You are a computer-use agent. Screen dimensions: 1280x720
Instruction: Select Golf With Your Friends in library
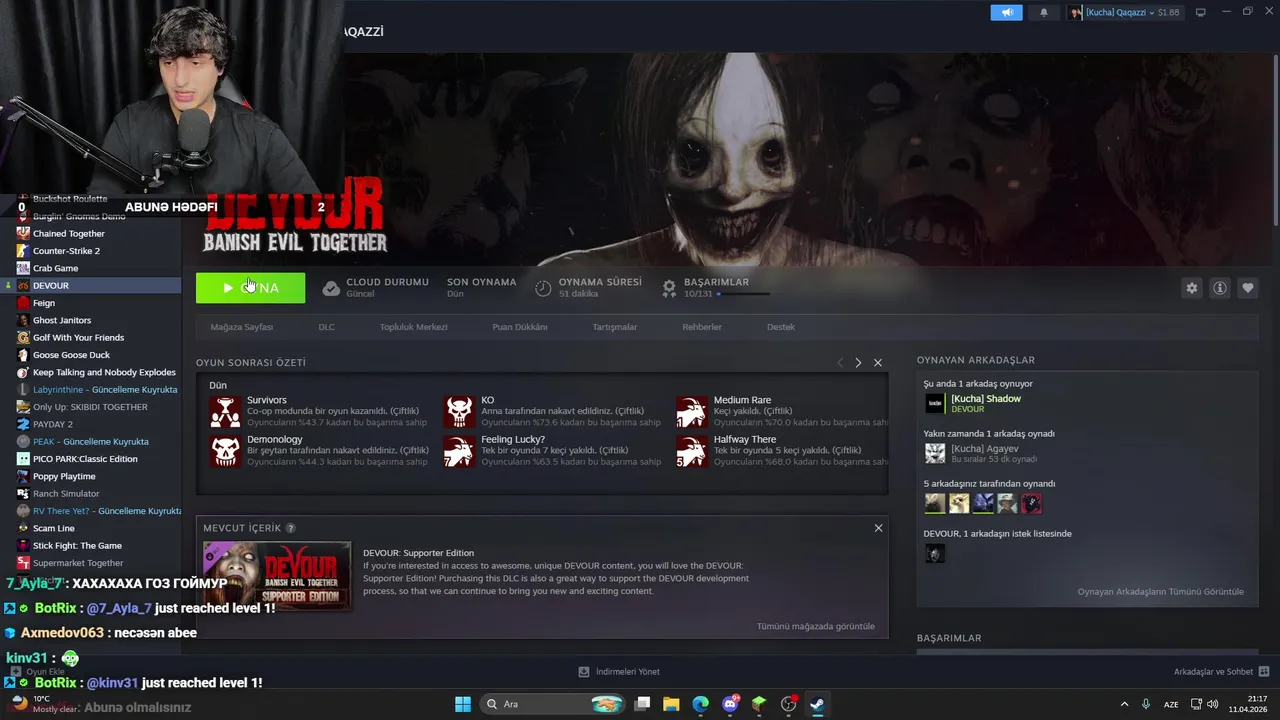click(78, 338)
